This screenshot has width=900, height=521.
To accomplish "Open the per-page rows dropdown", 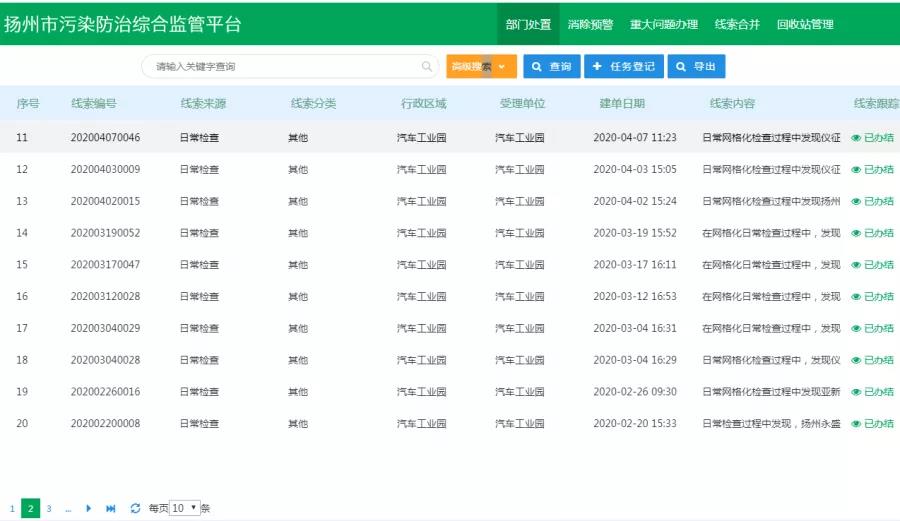I will (x=185, y=509).
